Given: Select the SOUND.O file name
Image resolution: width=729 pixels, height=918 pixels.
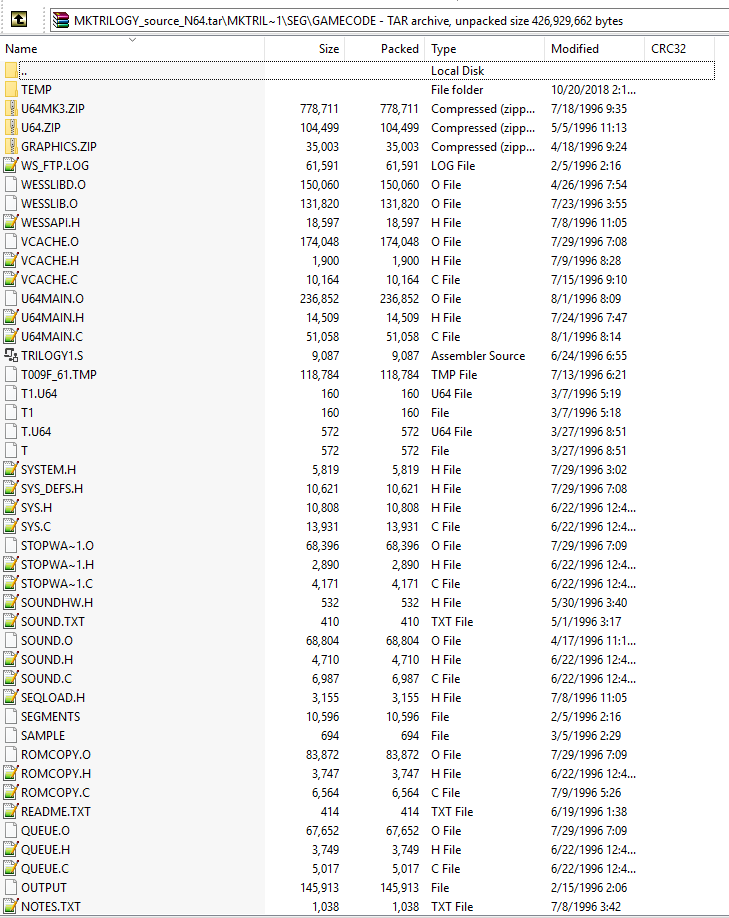Looking at the screenshot, I should [47, 640].
